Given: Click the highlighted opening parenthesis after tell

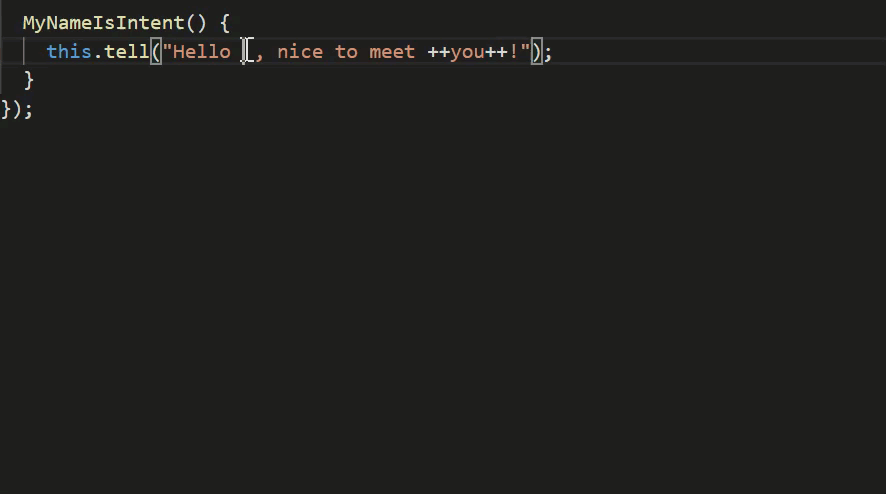Looking at the screenshot, I should (x=155, y=52).
